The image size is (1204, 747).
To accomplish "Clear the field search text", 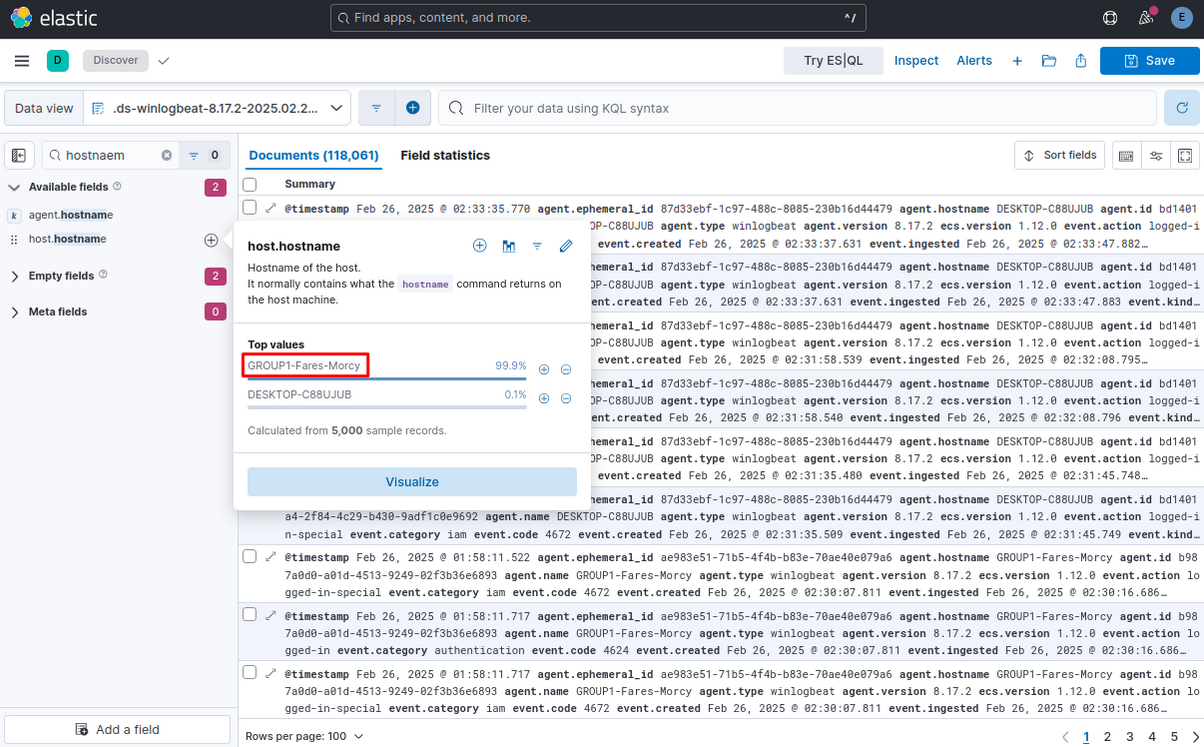I will pyautogui.click(x=167, y=156).
